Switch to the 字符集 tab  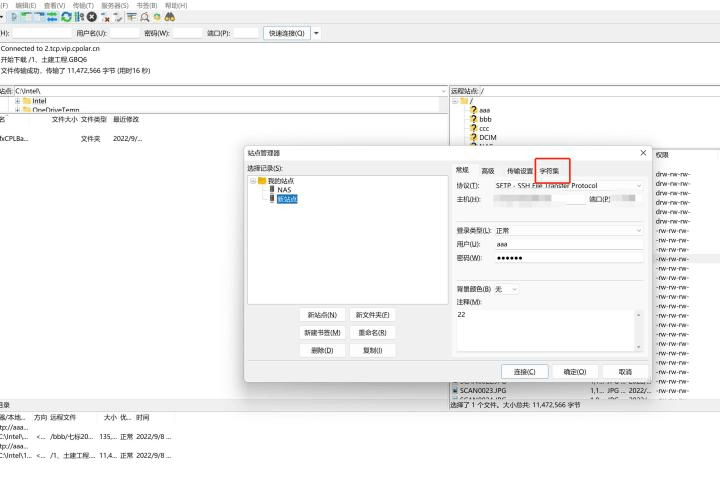pos(549,171)
